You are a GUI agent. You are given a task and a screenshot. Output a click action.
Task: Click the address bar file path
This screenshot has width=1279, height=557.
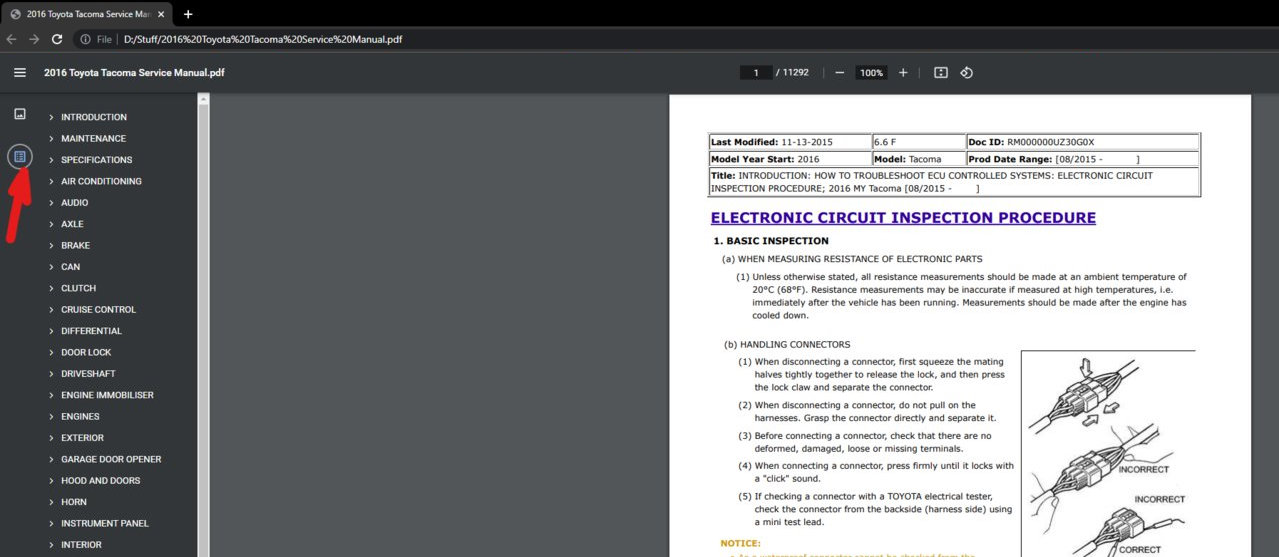pyautogui.click(x=264, y=39)
